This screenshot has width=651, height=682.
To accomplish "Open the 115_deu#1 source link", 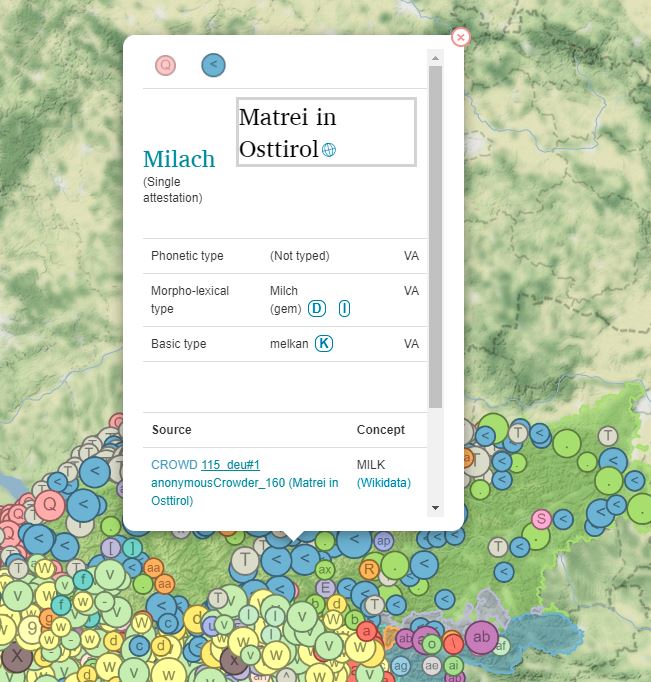I will click(230, 465).
